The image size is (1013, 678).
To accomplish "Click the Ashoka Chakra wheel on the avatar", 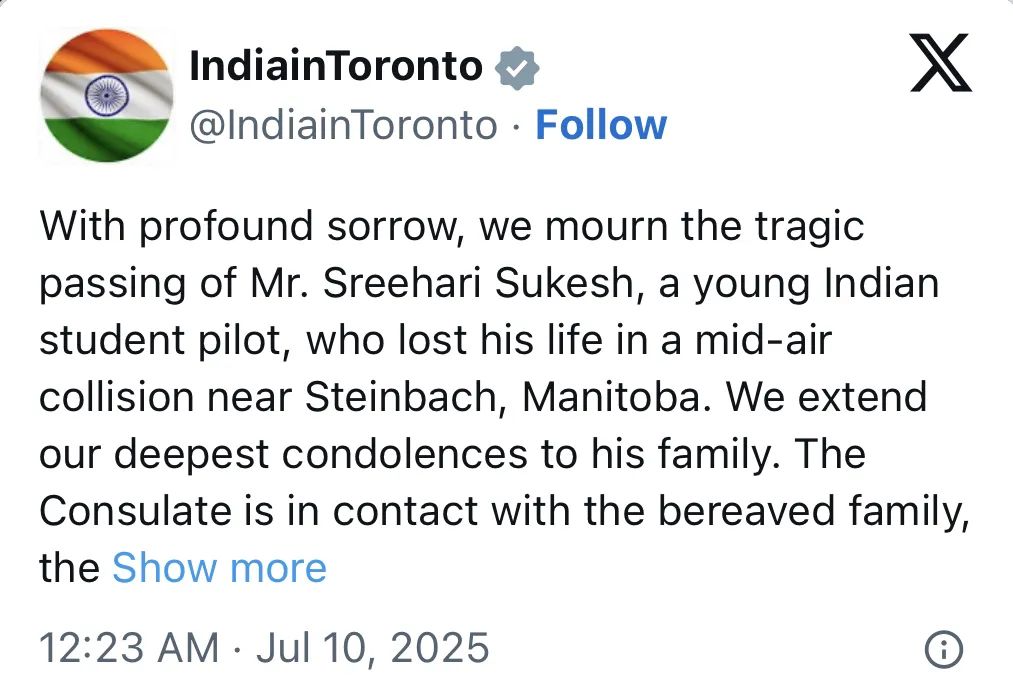I will pyautogui.click(x=103, y=95).
